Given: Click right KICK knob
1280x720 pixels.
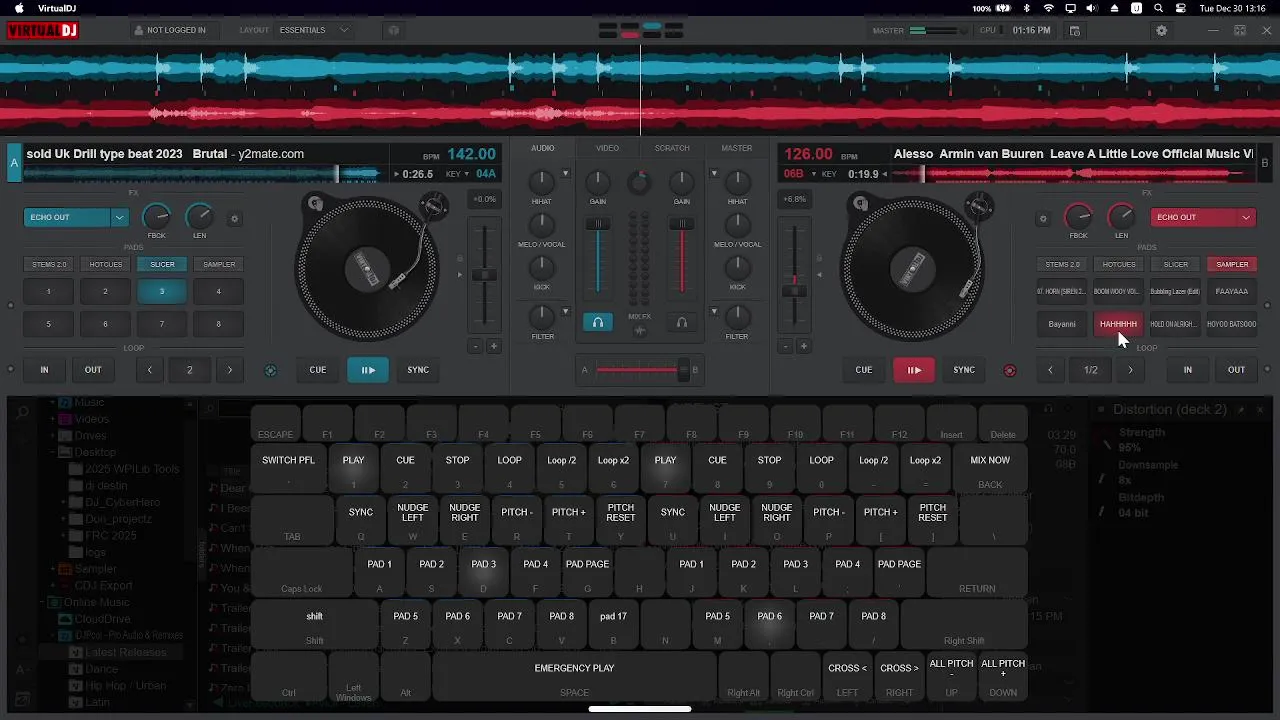Looking at the screenshot, I should tap(737, 268).
